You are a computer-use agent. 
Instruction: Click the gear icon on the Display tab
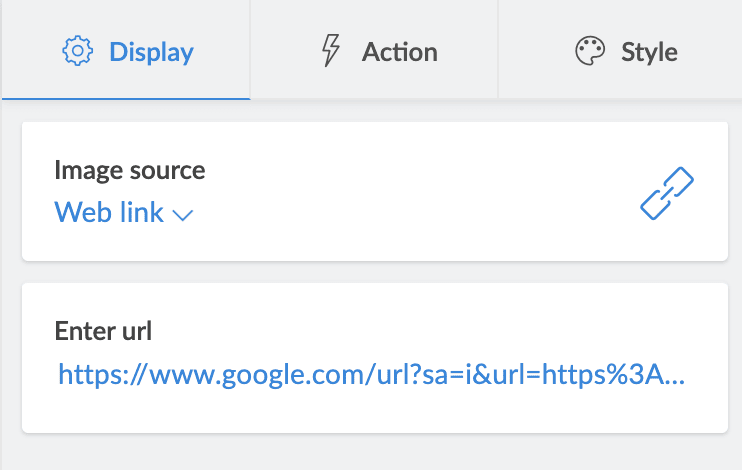pyautogui.click(x=77, y=51)
